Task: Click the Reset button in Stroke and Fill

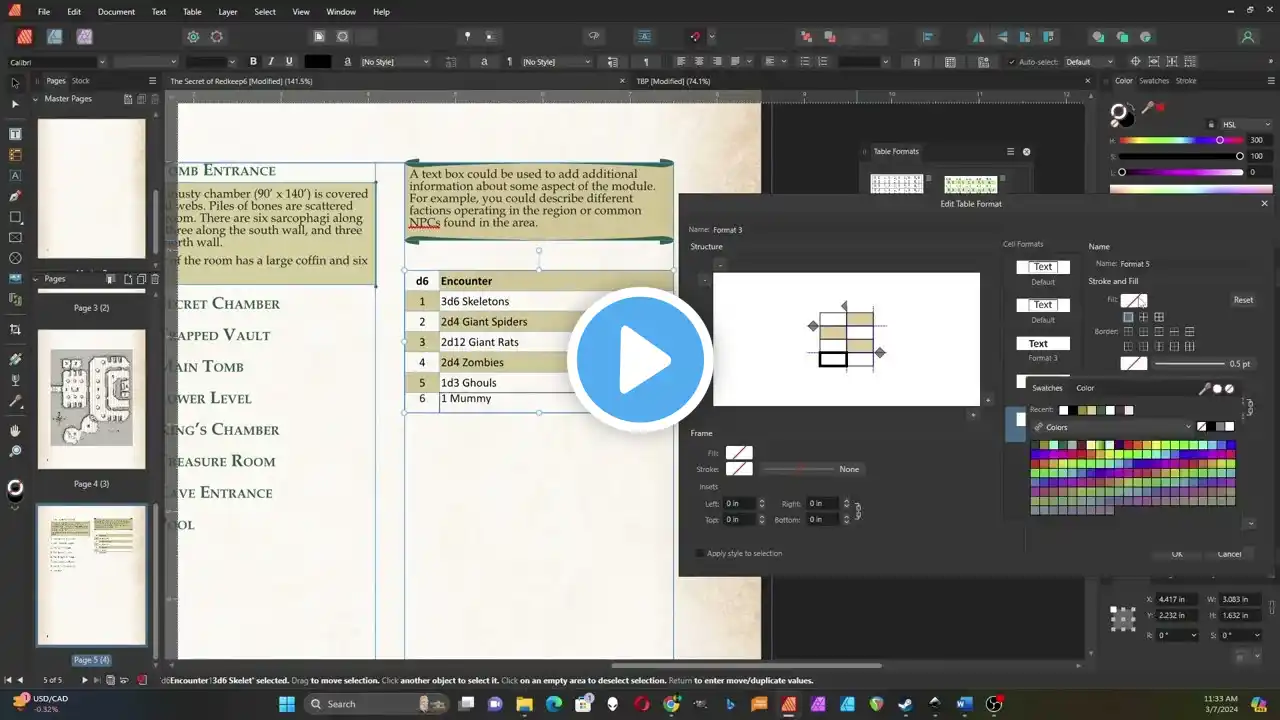Action: point(1243,300)
